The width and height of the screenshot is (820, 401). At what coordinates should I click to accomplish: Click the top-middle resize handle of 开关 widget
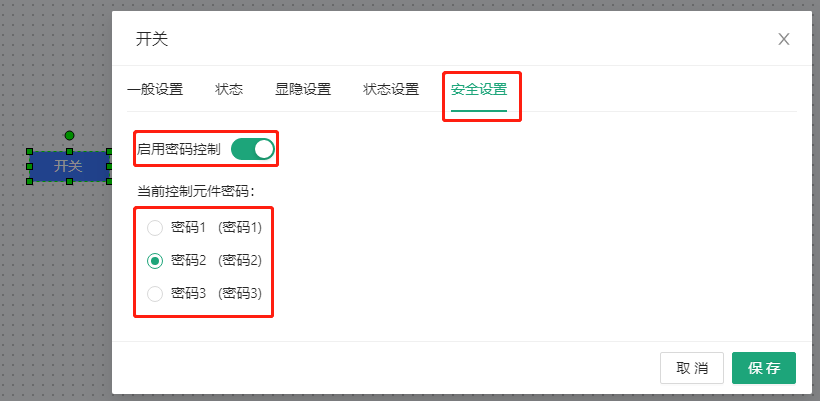(x=69, y=151)
